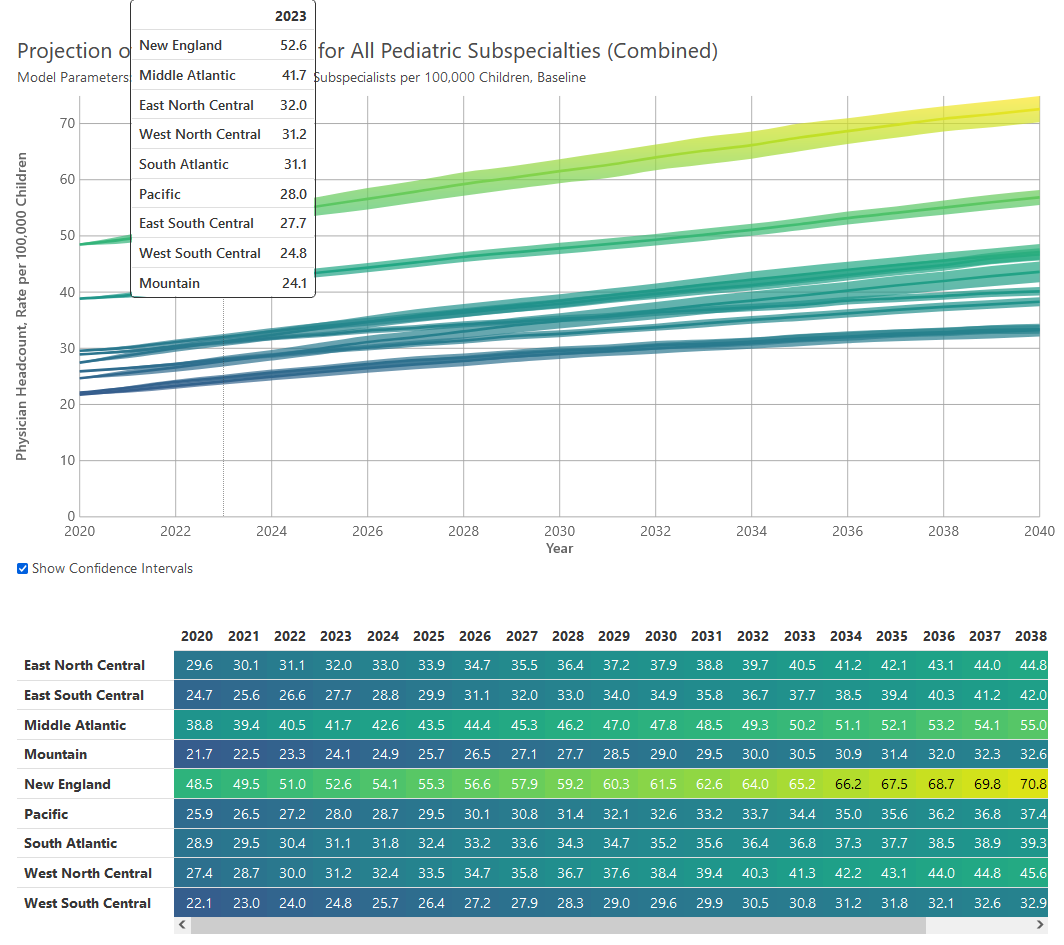Click the tooltip's Mountain row value 24.1

(294, 283)
